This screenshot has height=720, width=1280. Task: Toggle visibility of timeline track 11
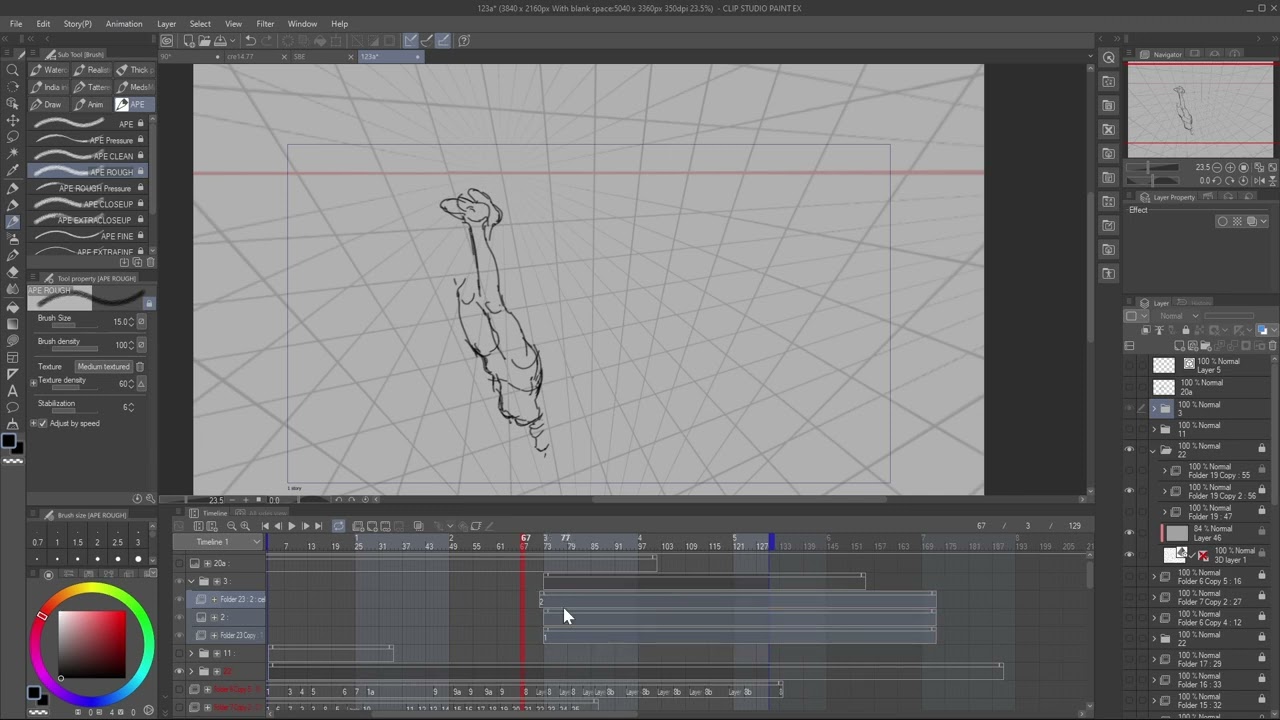(x=180, y=653)
